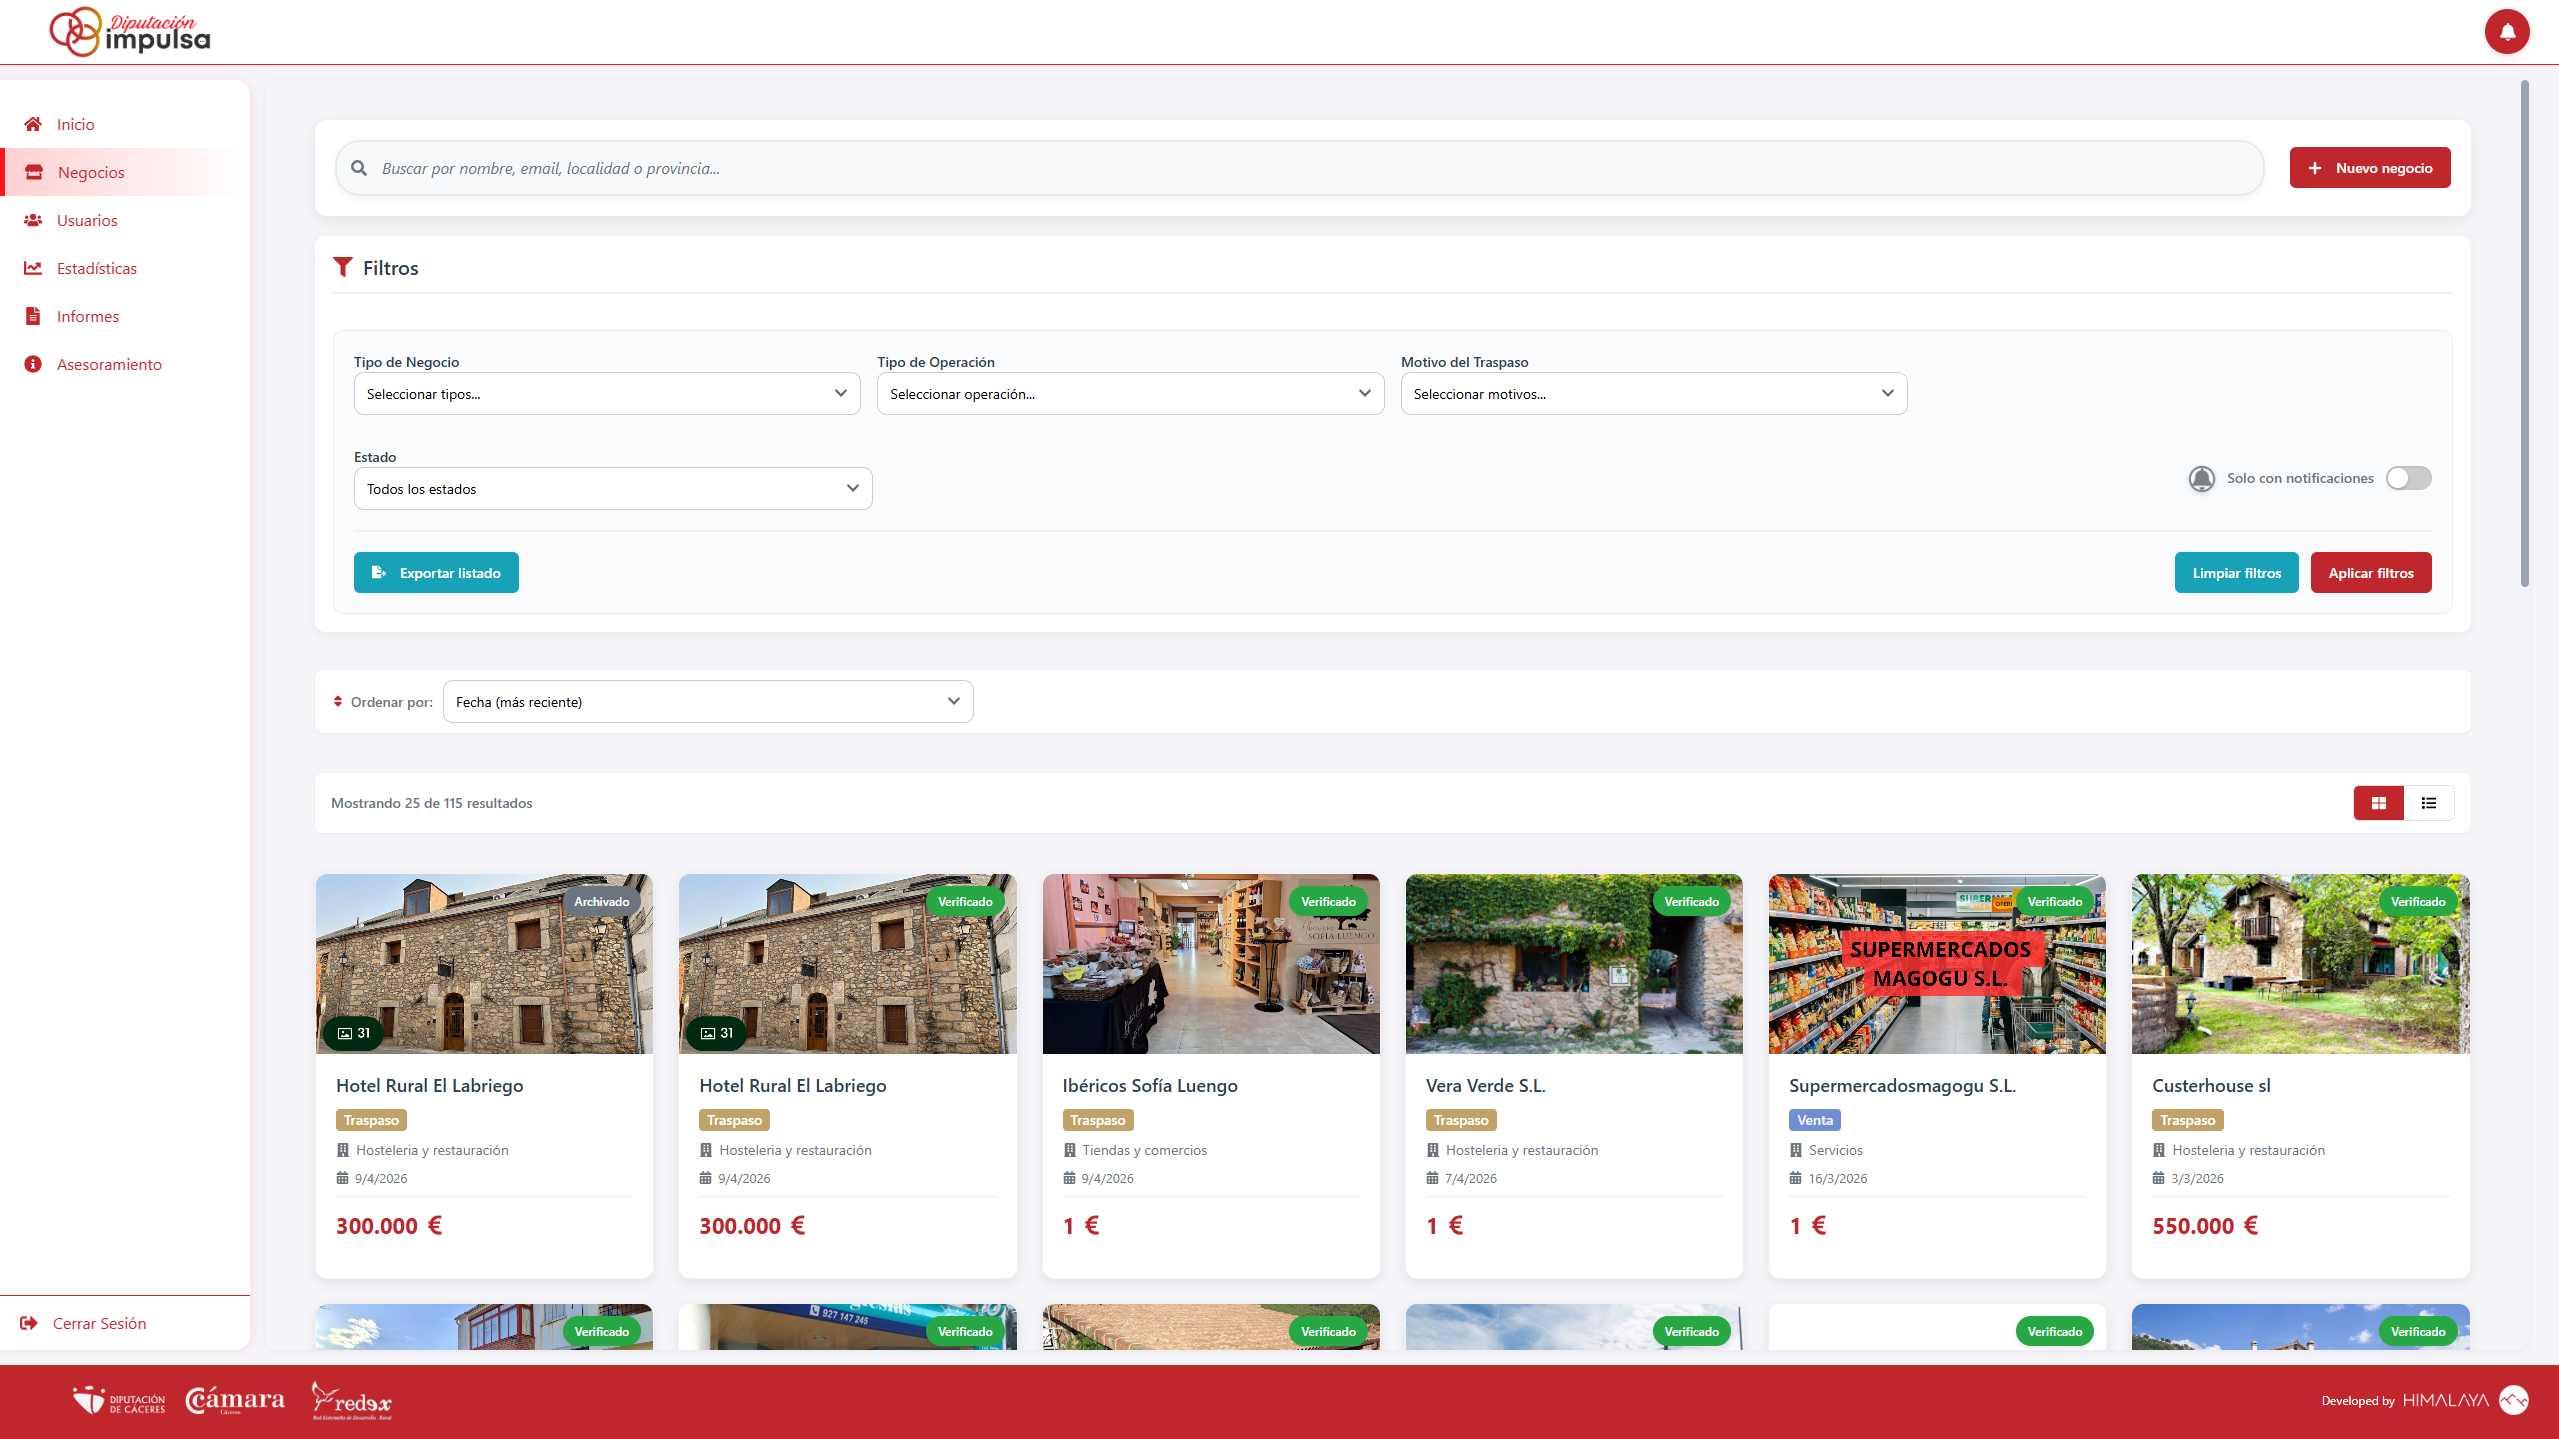Viewport: 2559px width, 1439px height.
Task: Click the Negocios store icon
Action: point(34,172)
